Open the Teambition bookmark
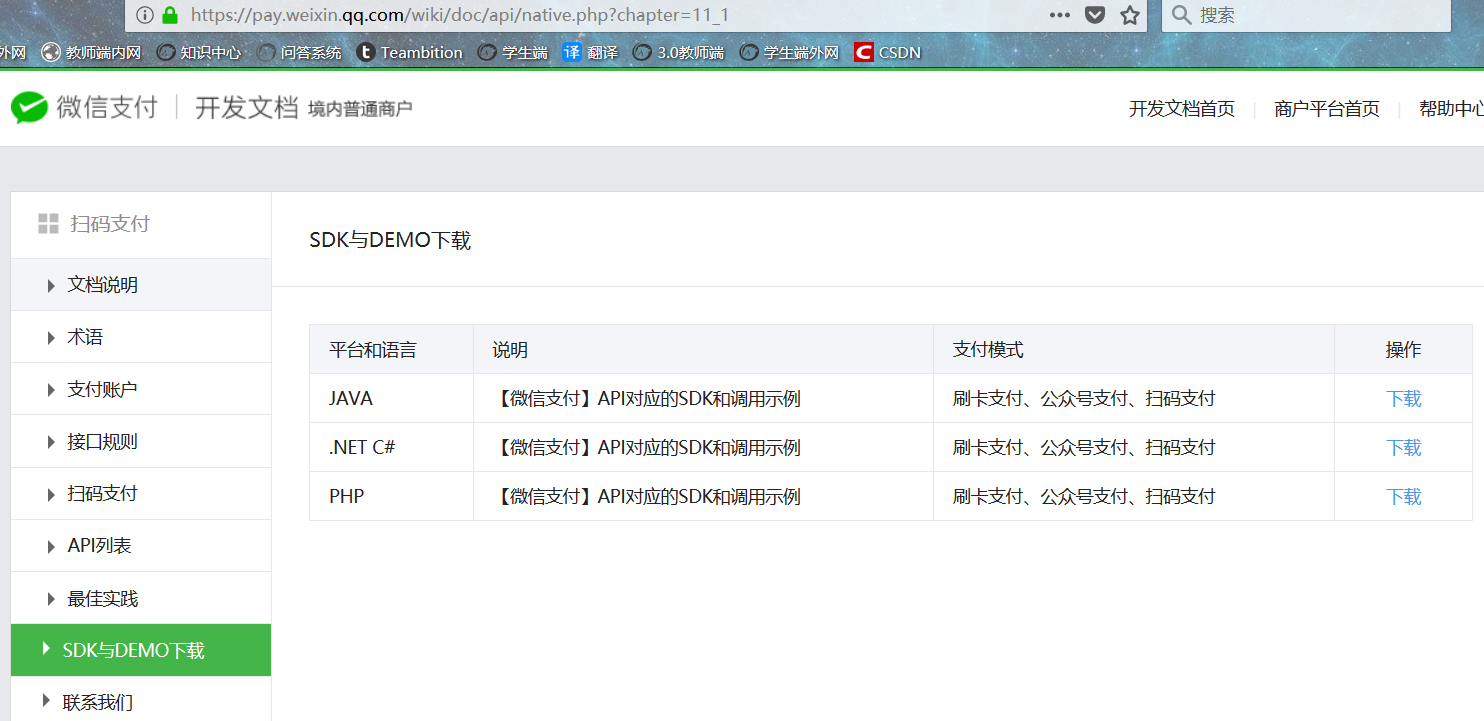Image resolution: width=1484 pixels, height=721 pixels. pos(410,52)
